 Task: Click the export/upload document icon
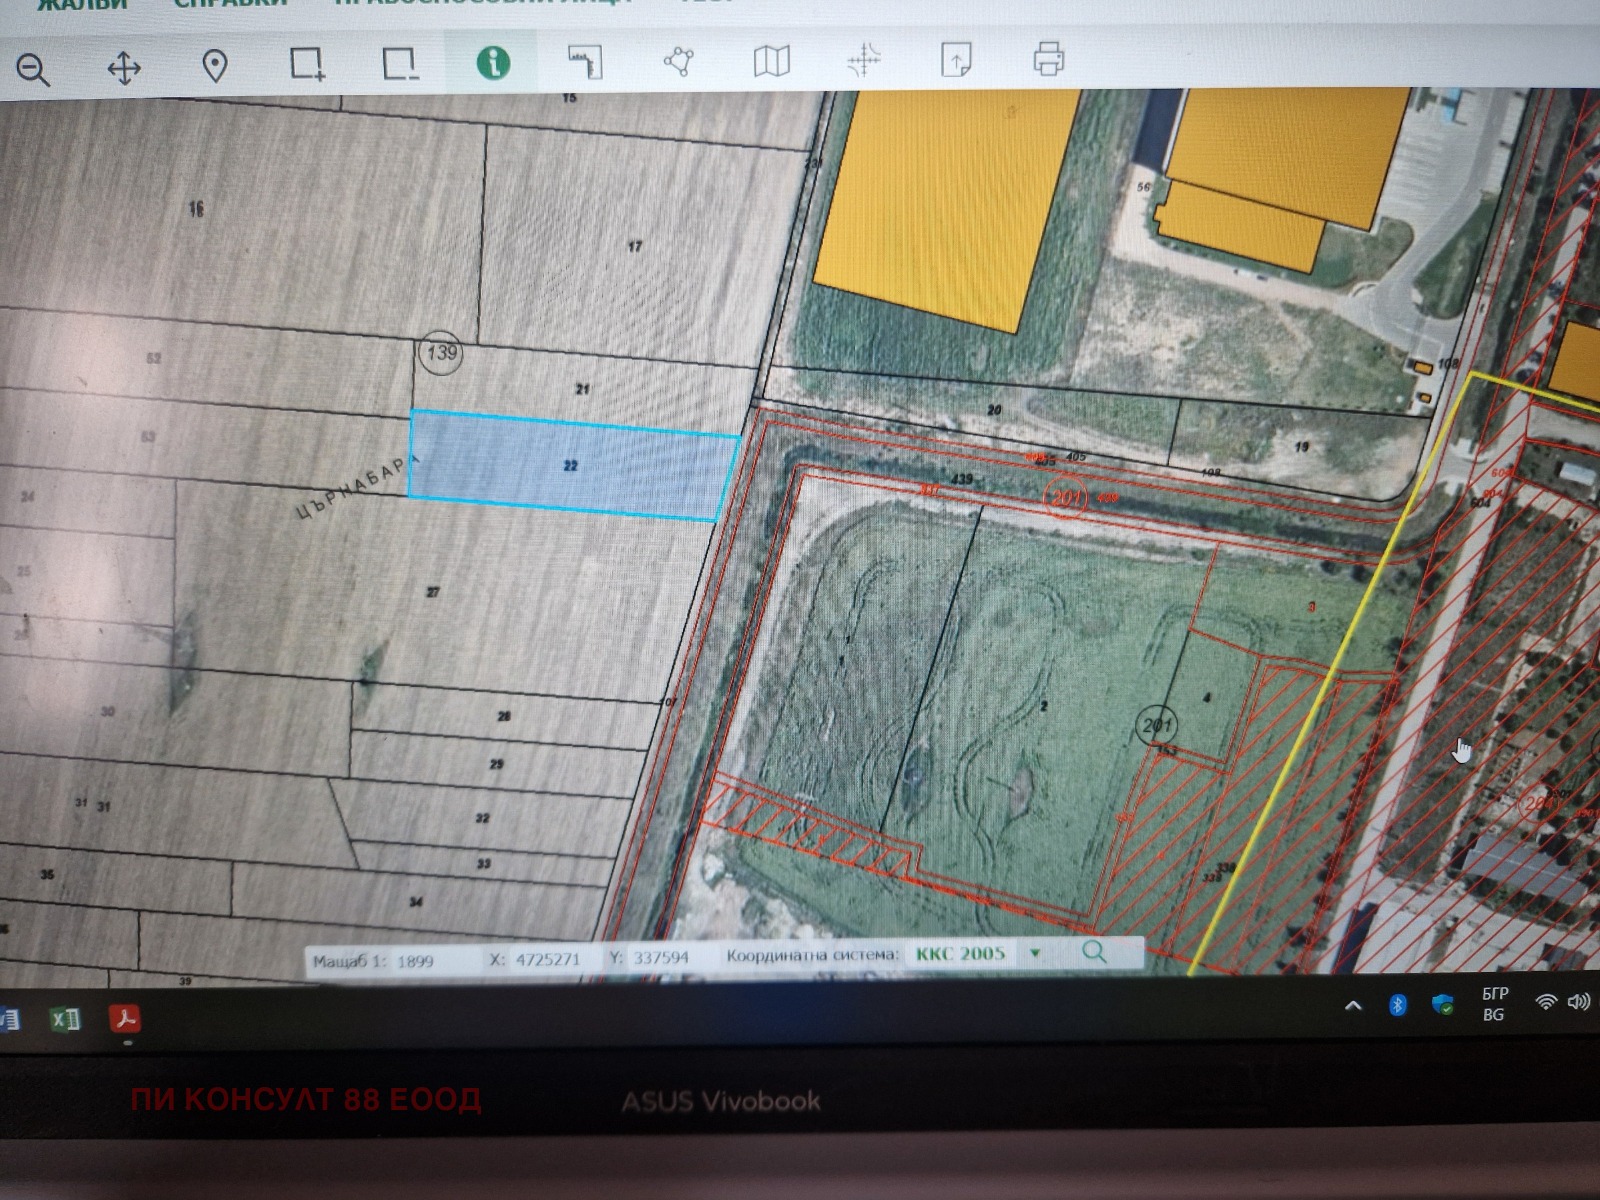(956, 60)
